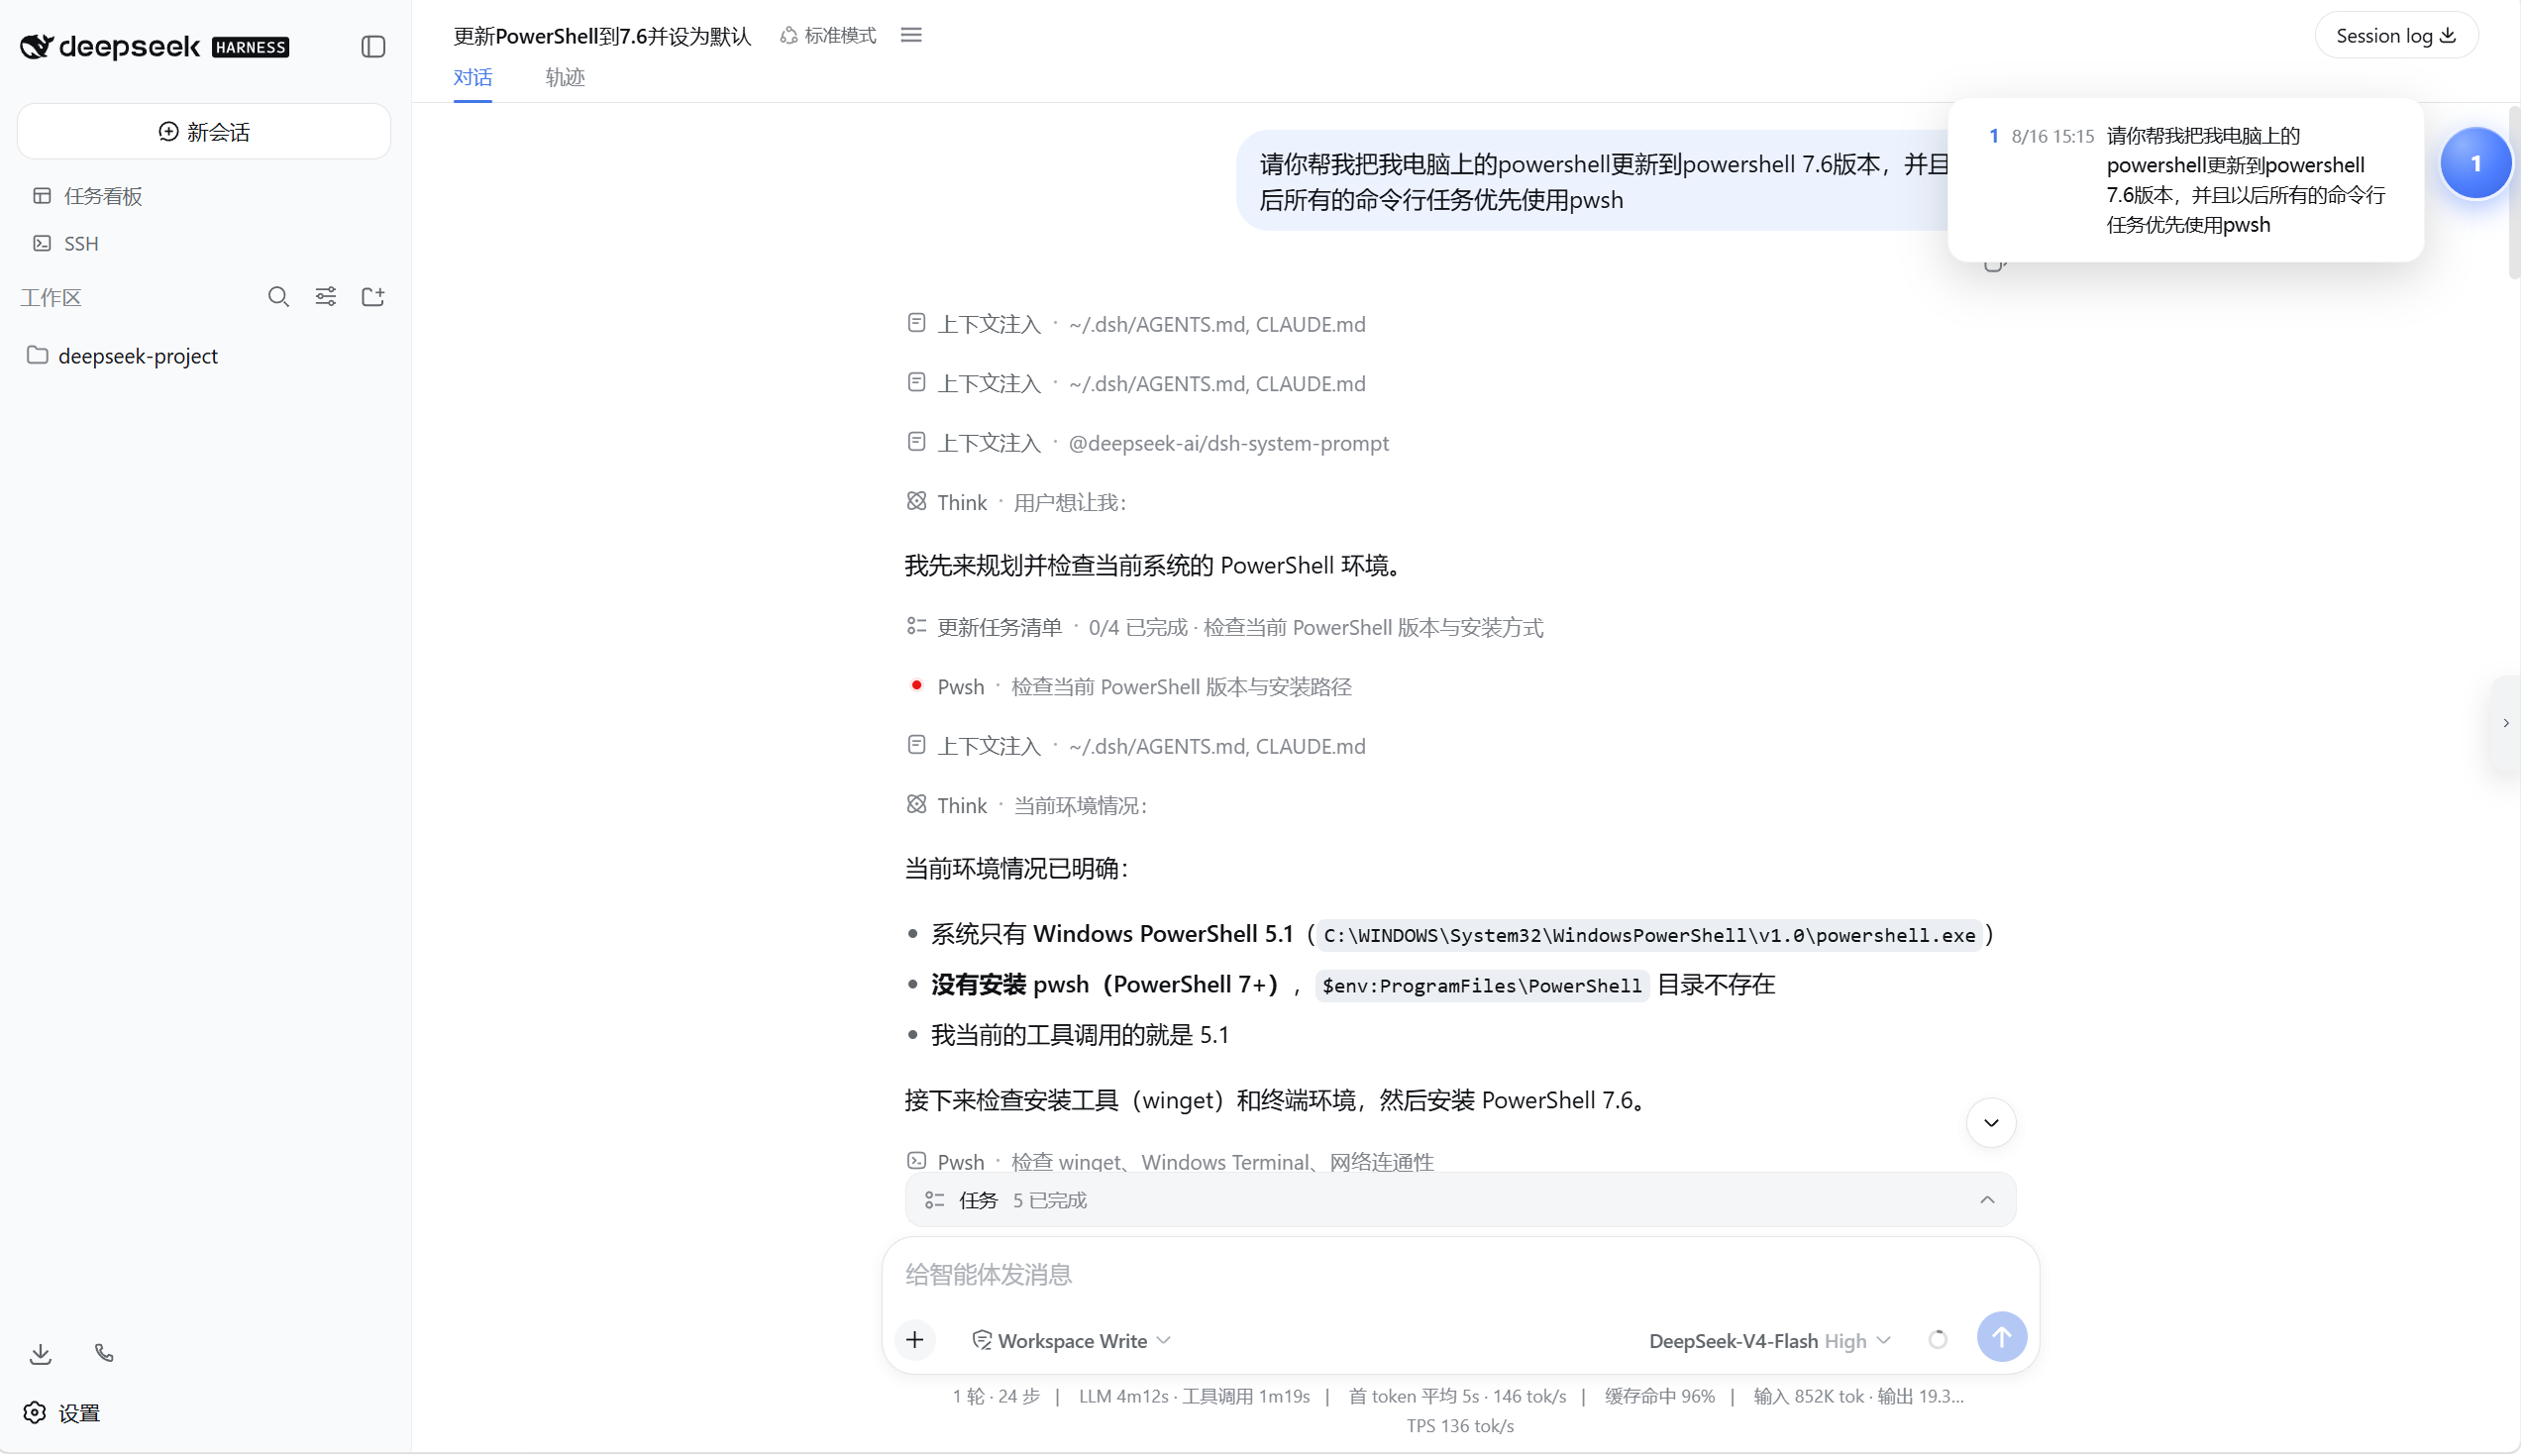Click the red status dot before Pwsh

[917, 686]
